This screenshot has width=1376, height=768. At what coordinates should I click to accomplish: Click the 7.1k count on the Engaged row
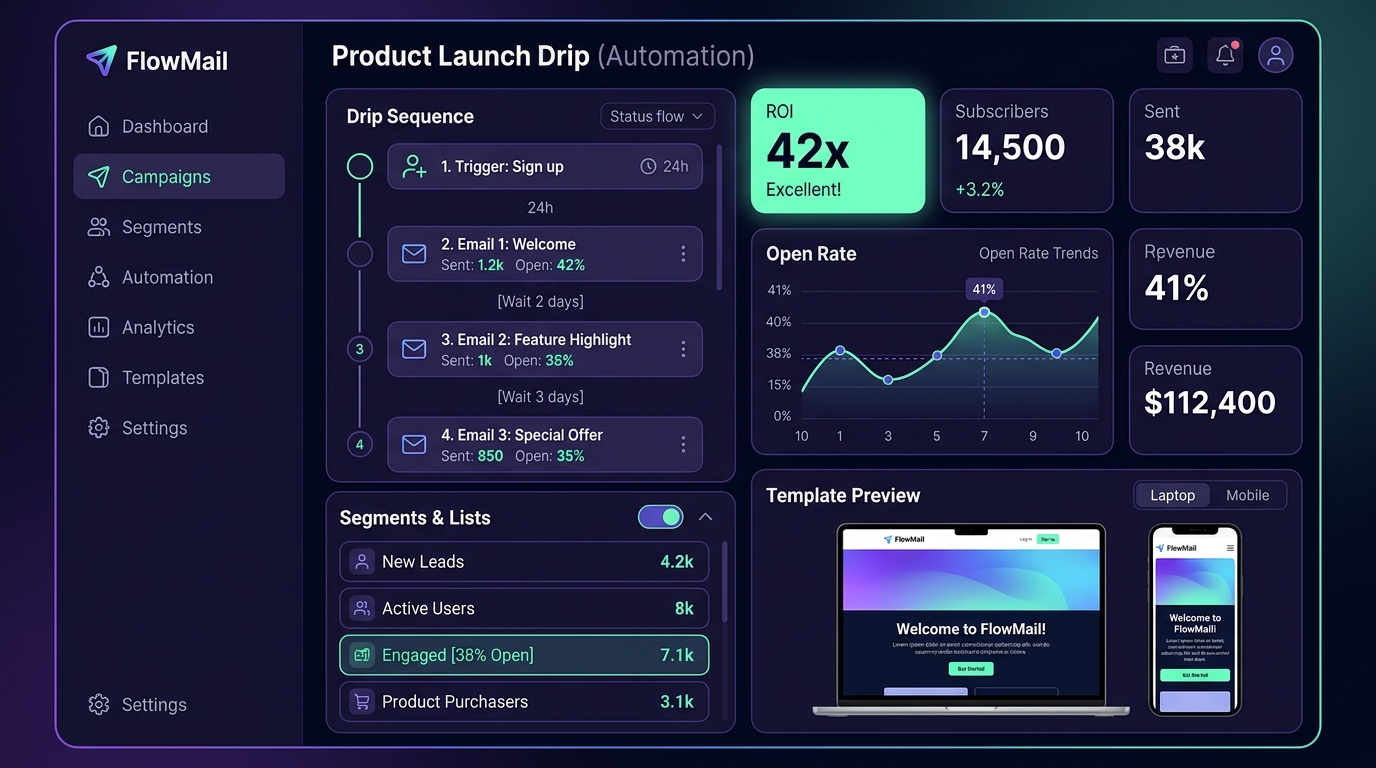[x=677, y=655]
